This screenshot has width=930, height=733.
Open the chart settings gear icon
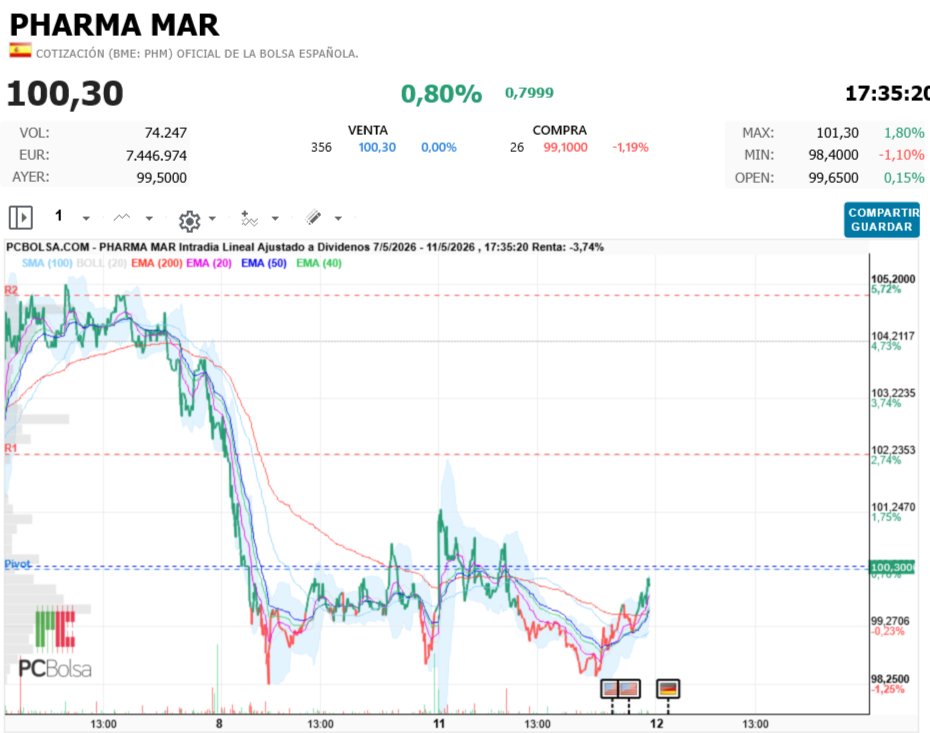[x=189, y=221]
